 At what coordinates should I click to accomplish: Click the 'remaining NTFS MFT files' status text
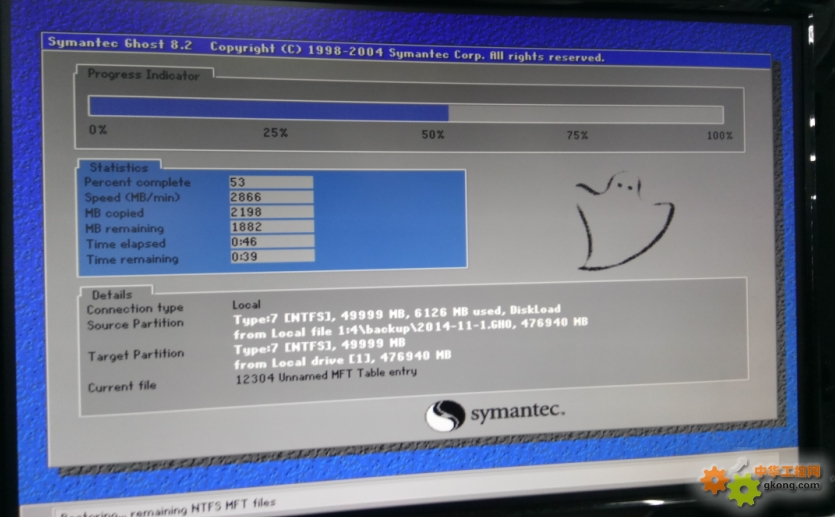(x=202, y=506)
